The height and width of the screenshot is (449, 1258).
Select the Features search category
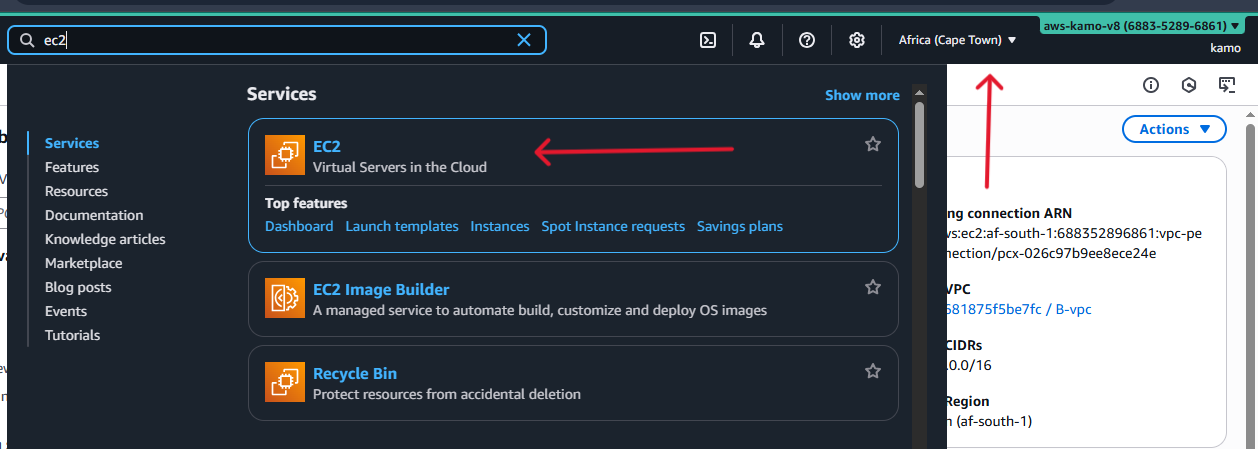72,167
